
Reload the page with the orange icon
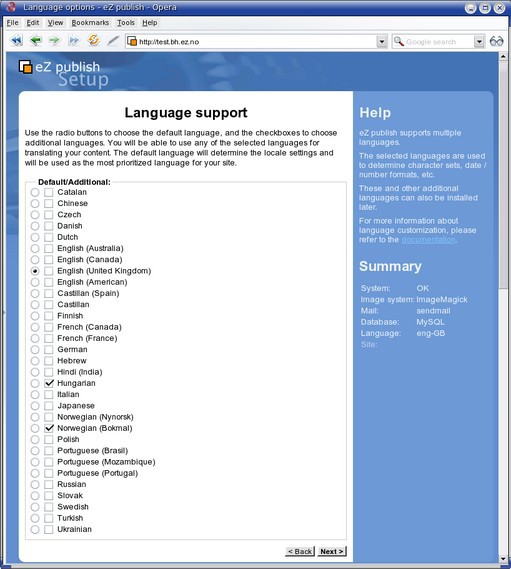[x=93, y=40]
